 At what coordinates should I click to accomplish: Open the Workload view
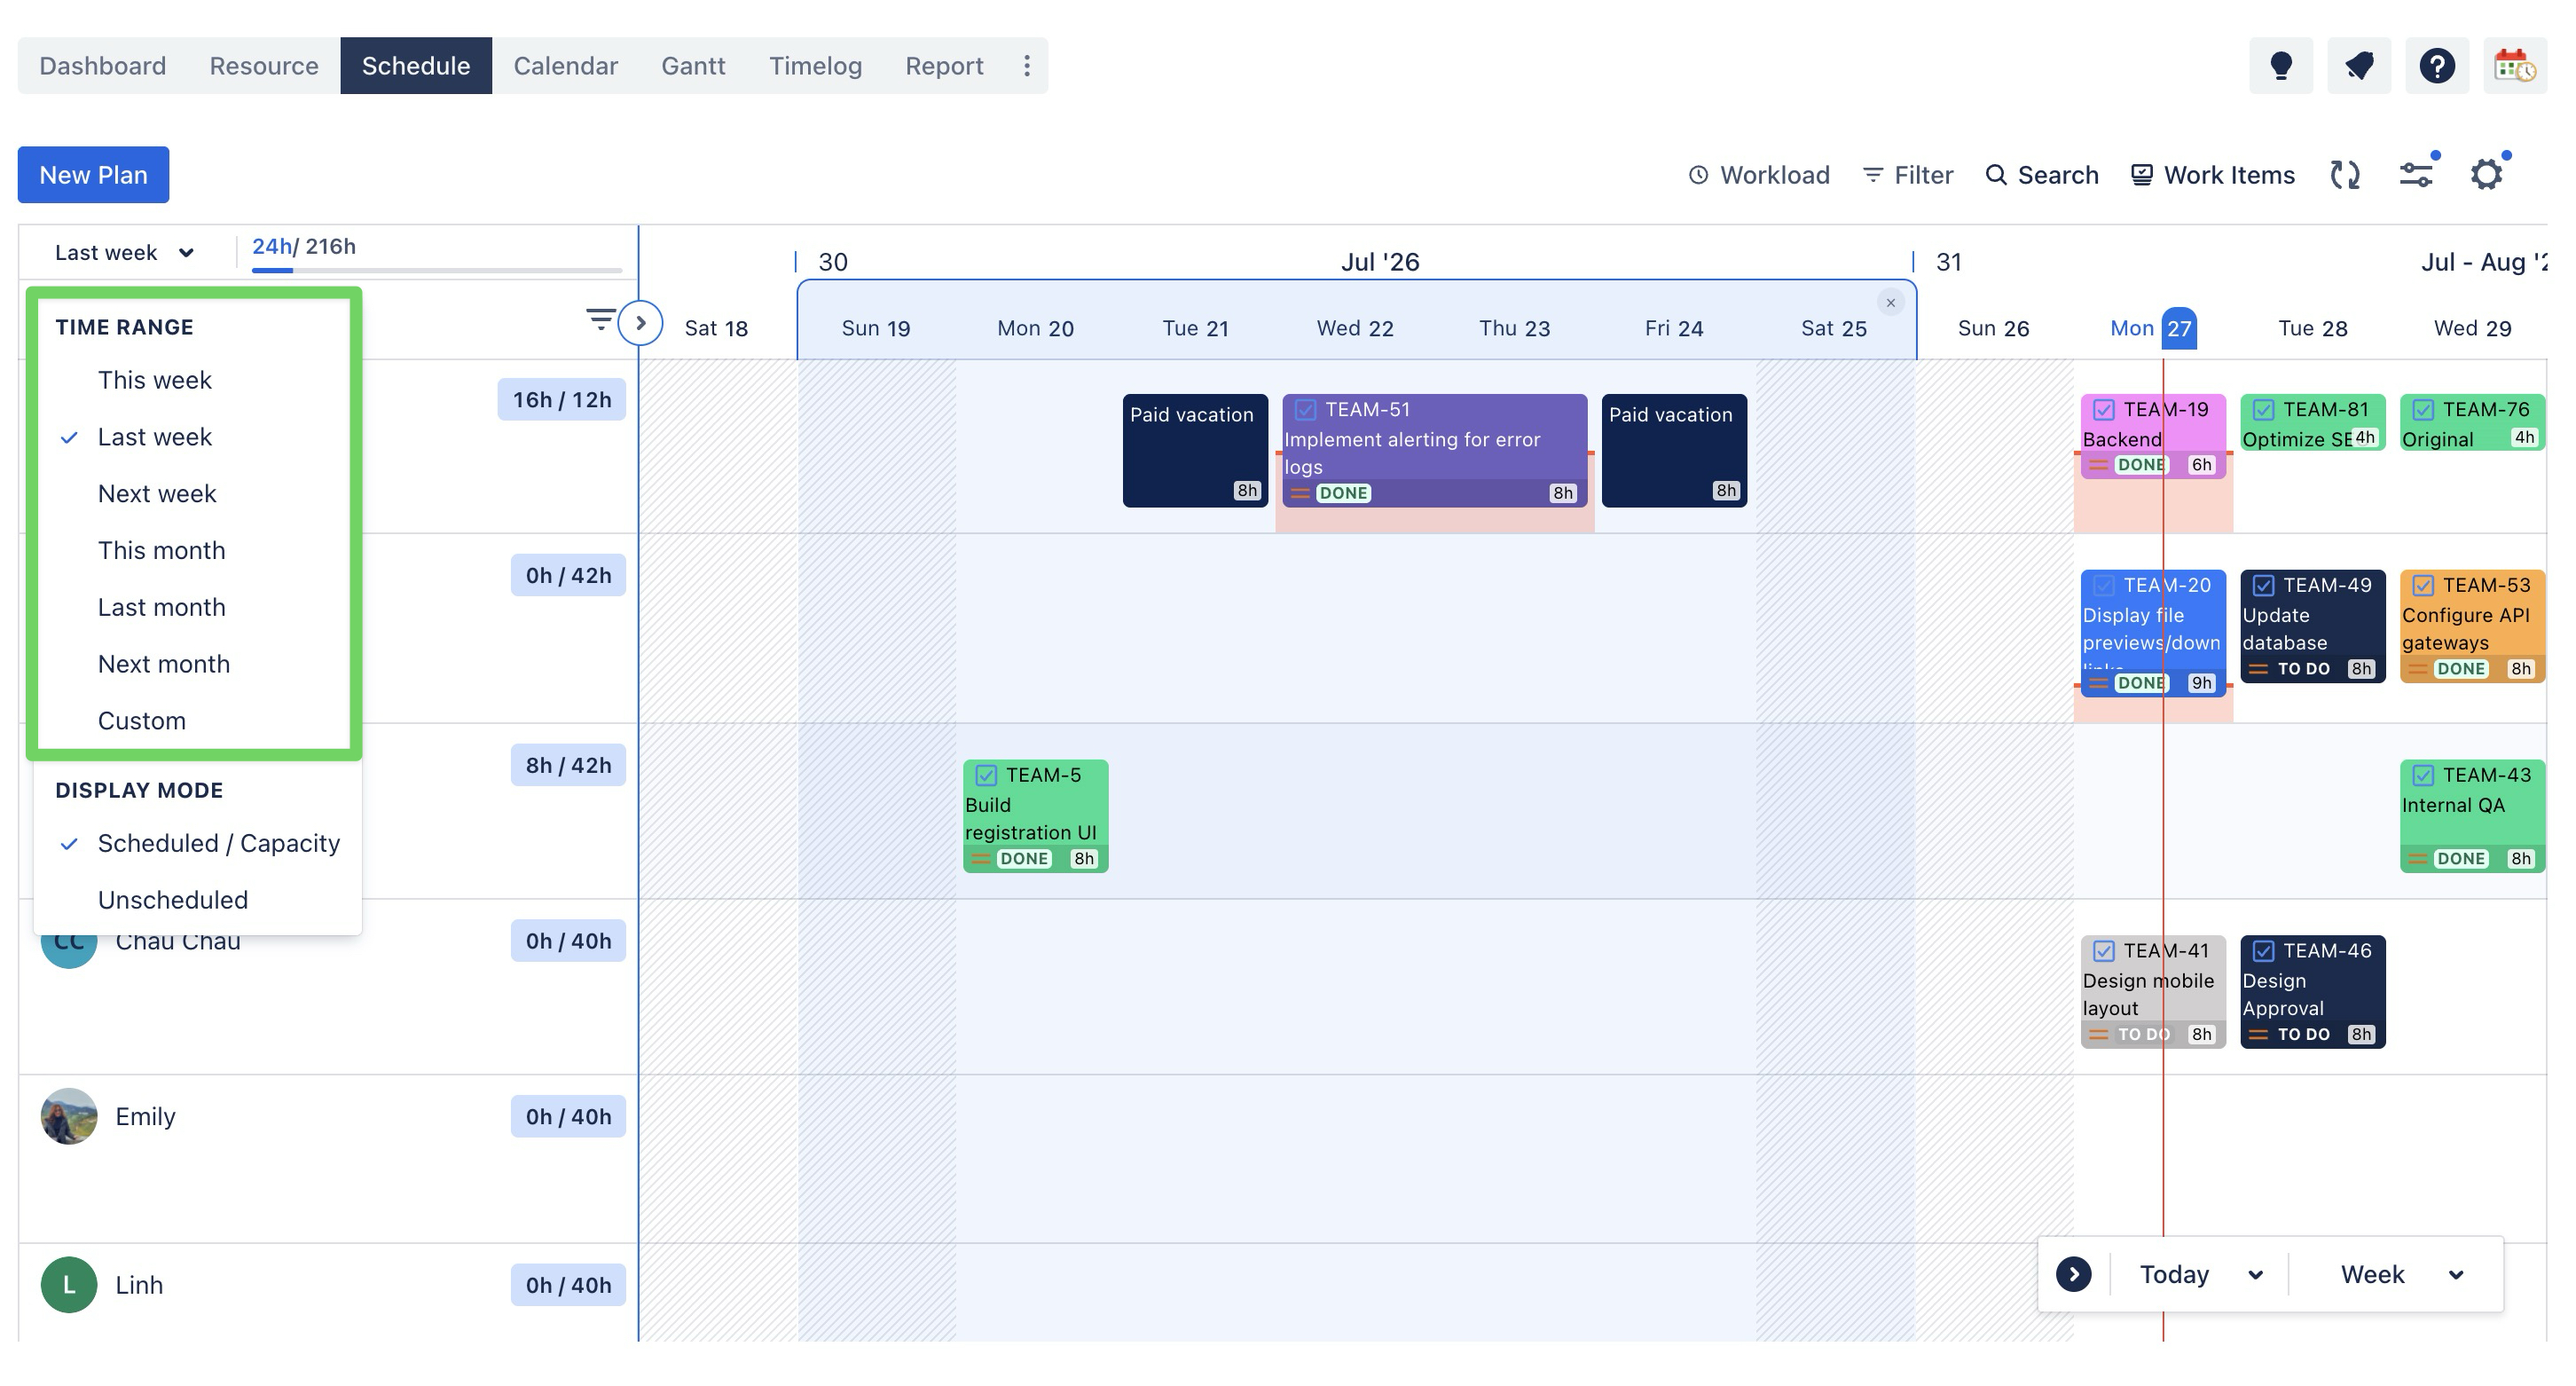1759,175
